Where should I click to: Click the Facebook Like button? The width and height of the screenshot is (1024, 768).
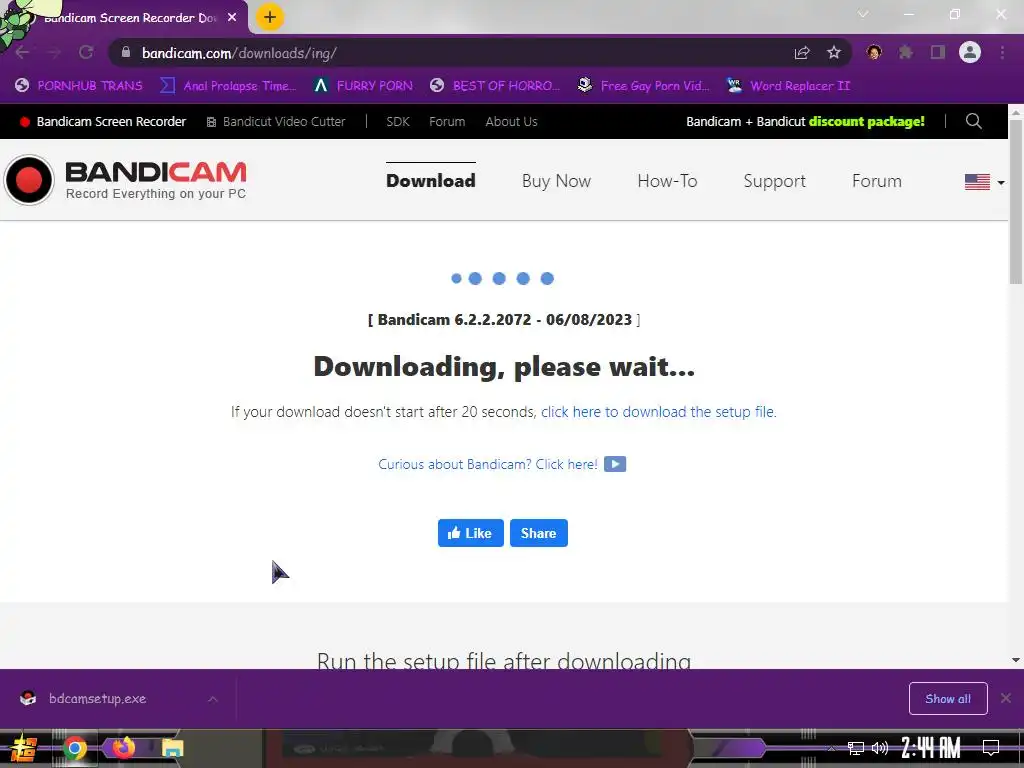coord(470,533)
